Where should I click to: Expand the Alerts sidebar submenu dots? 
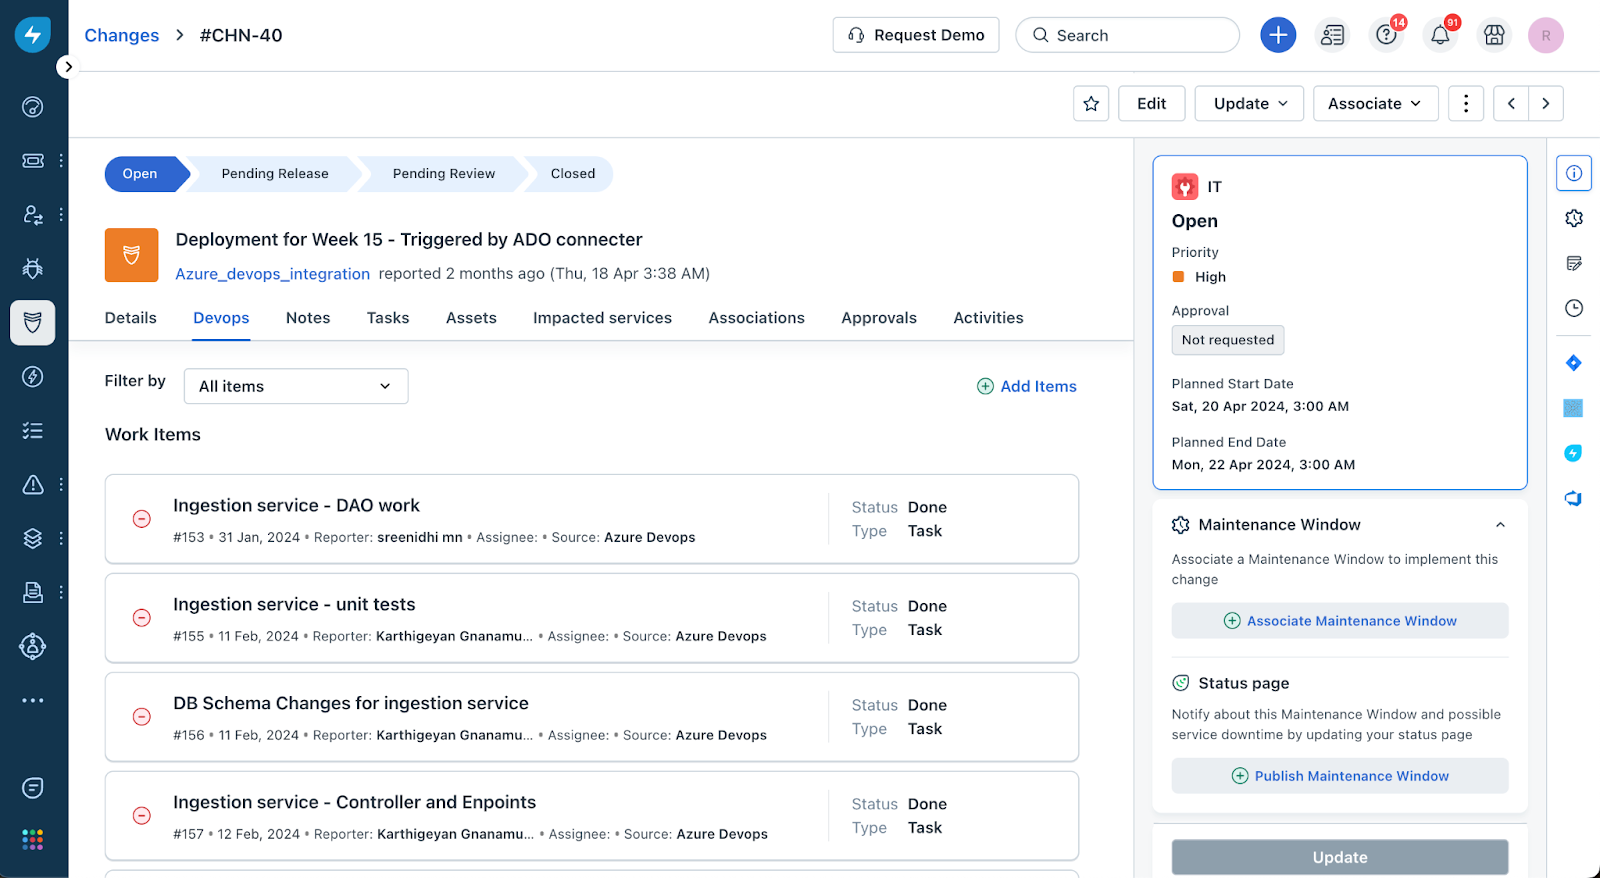[61, 485]
